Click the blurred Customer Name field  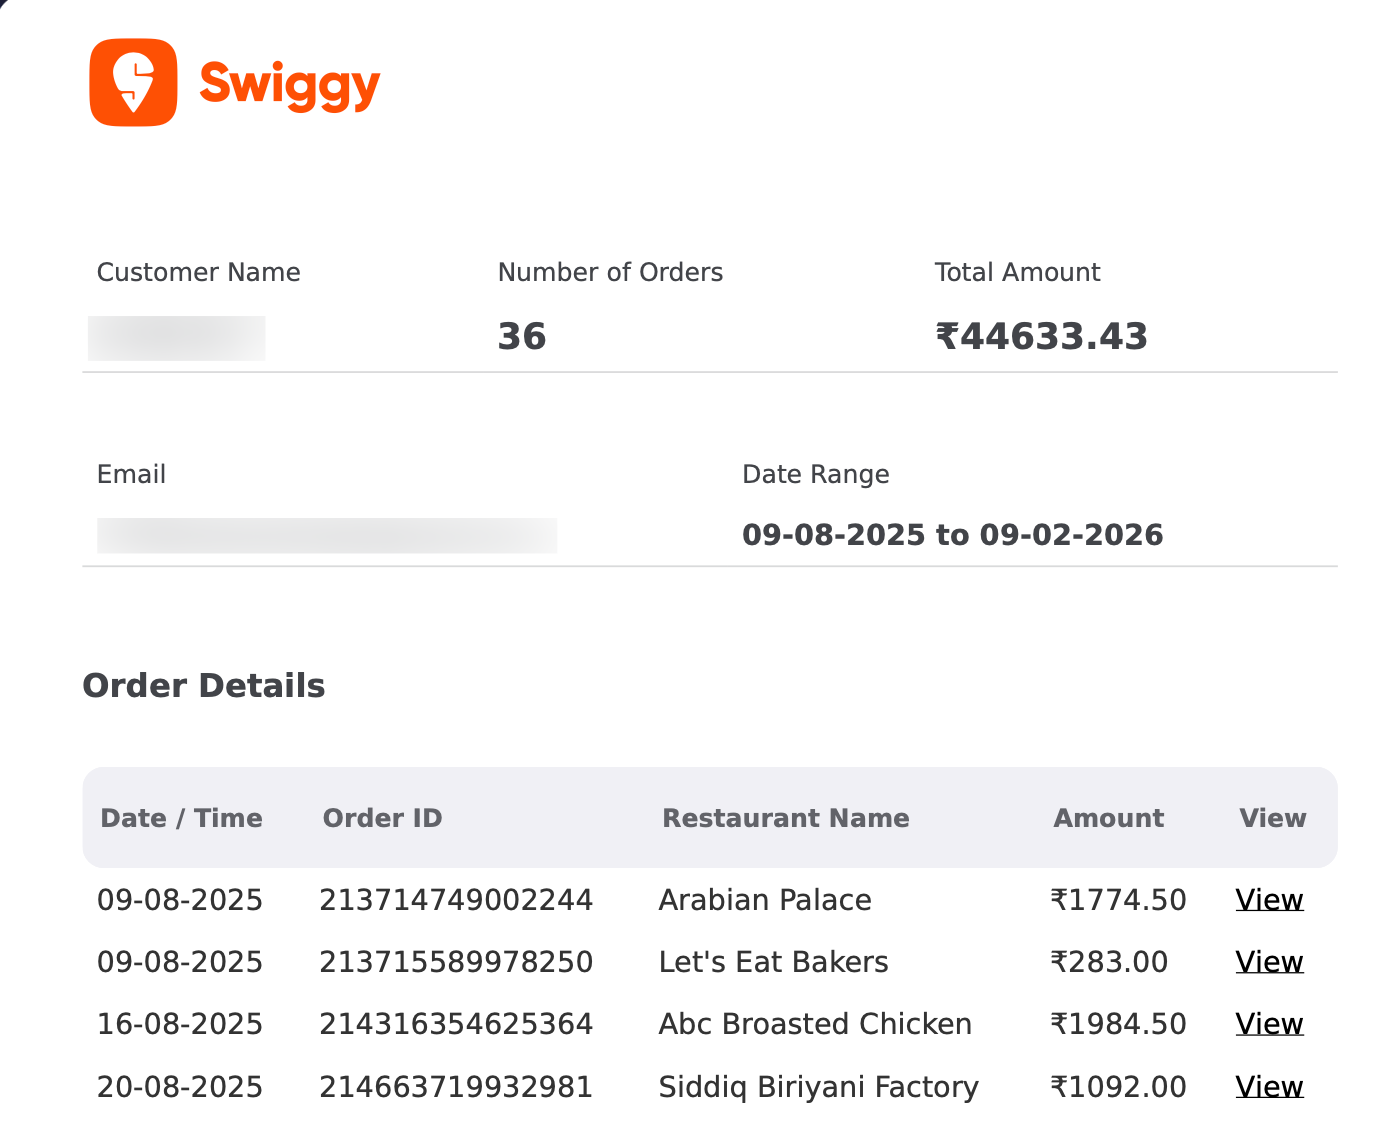point(176,336)
